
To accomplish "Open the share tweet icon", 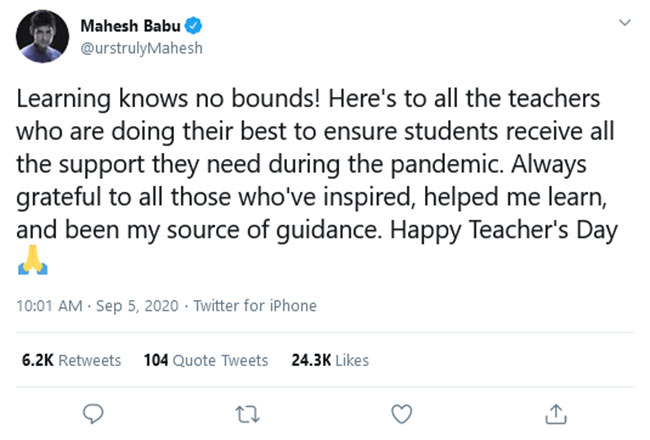I will pos(556,413).
